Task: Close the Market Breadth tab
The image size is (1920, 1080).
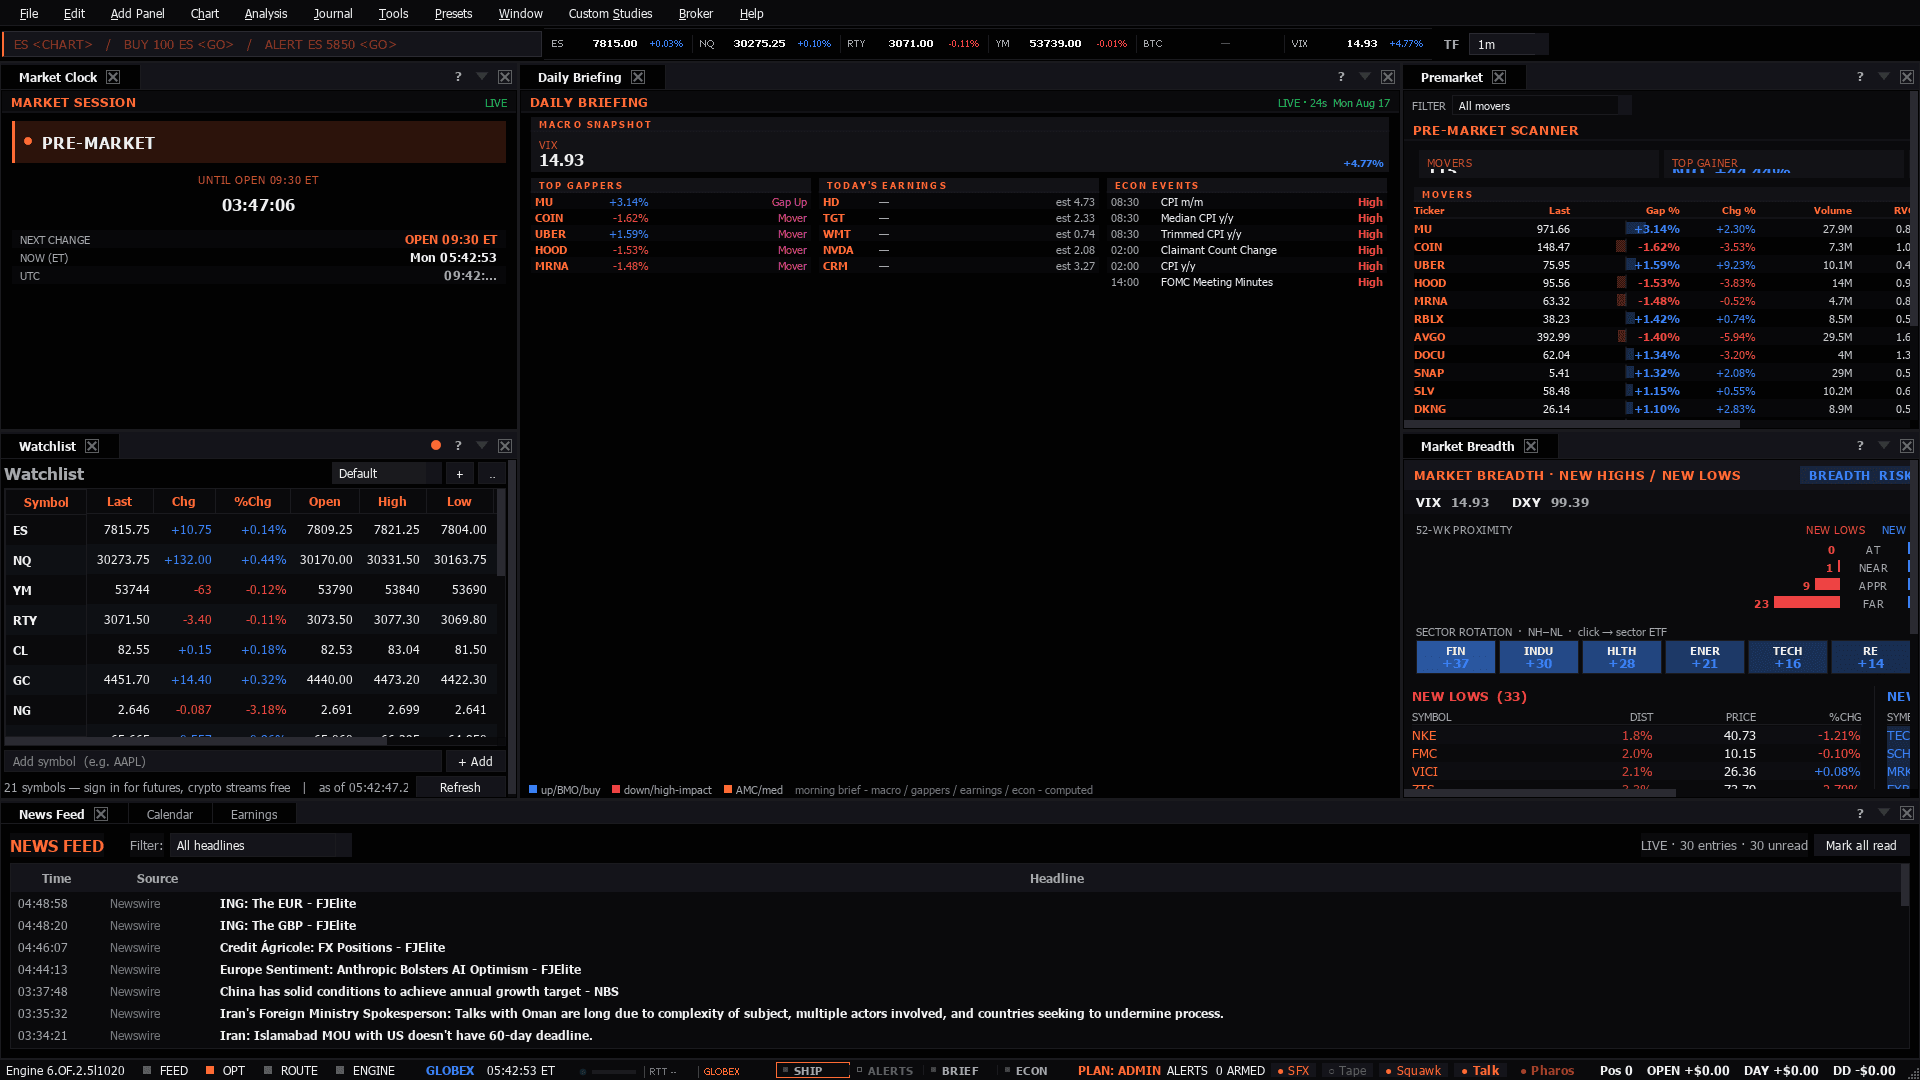Action: pyautogui.click(x=1531, y=446)
